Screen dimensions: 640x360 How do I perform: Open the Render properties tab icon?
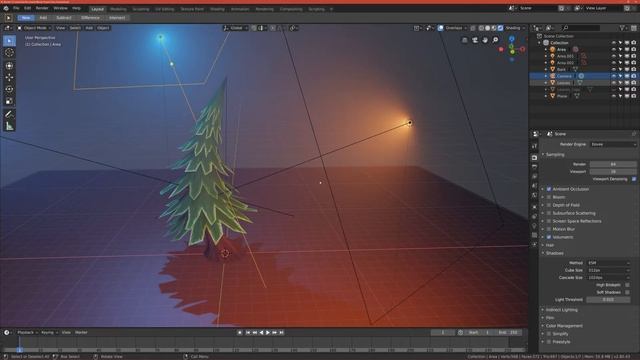coord(535,158)
